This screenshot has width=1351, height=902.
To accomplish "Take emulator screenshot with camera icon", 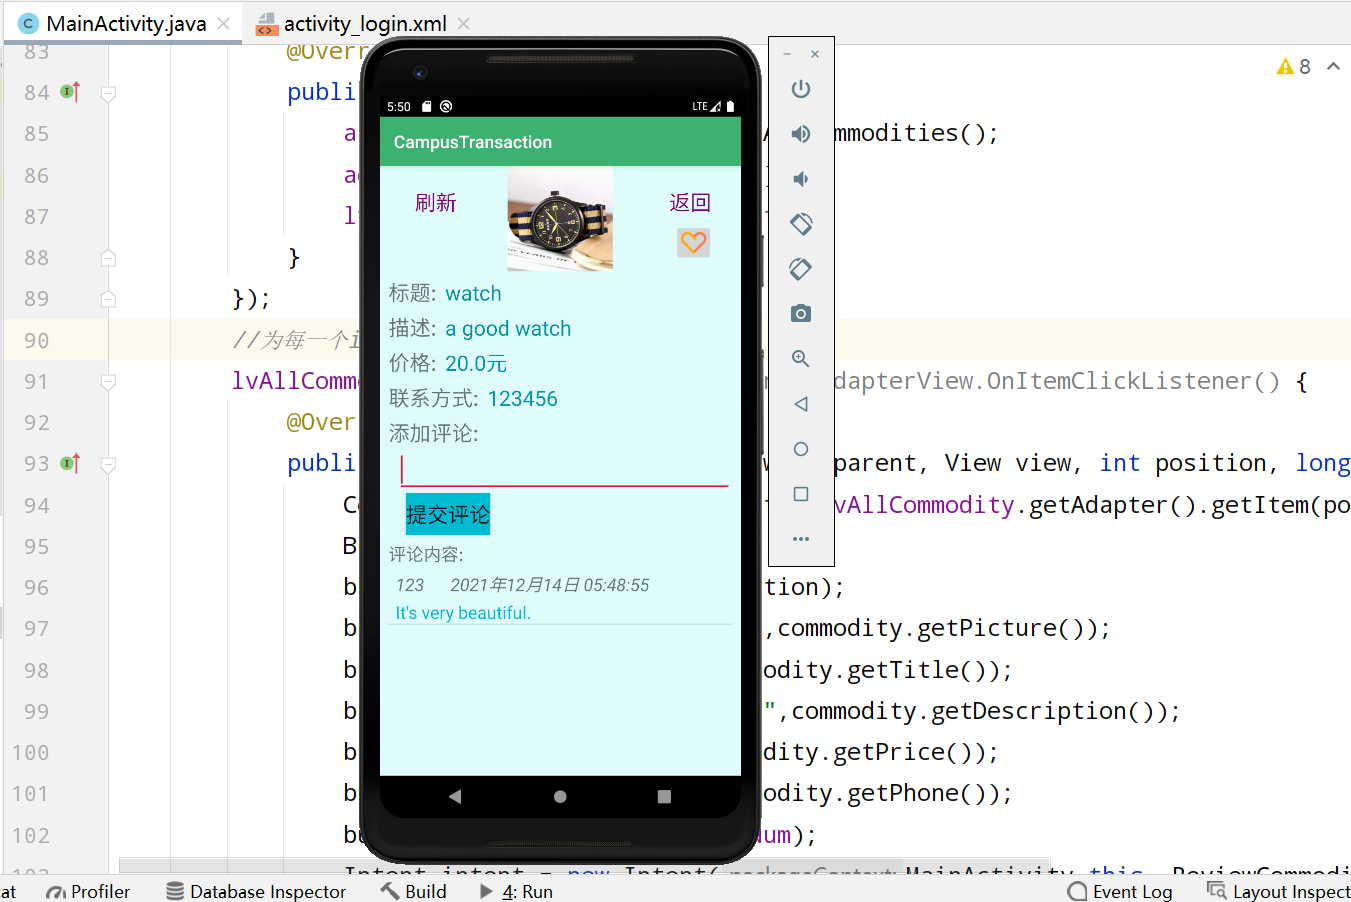I will pyautogui.click(x=801, y=314).
